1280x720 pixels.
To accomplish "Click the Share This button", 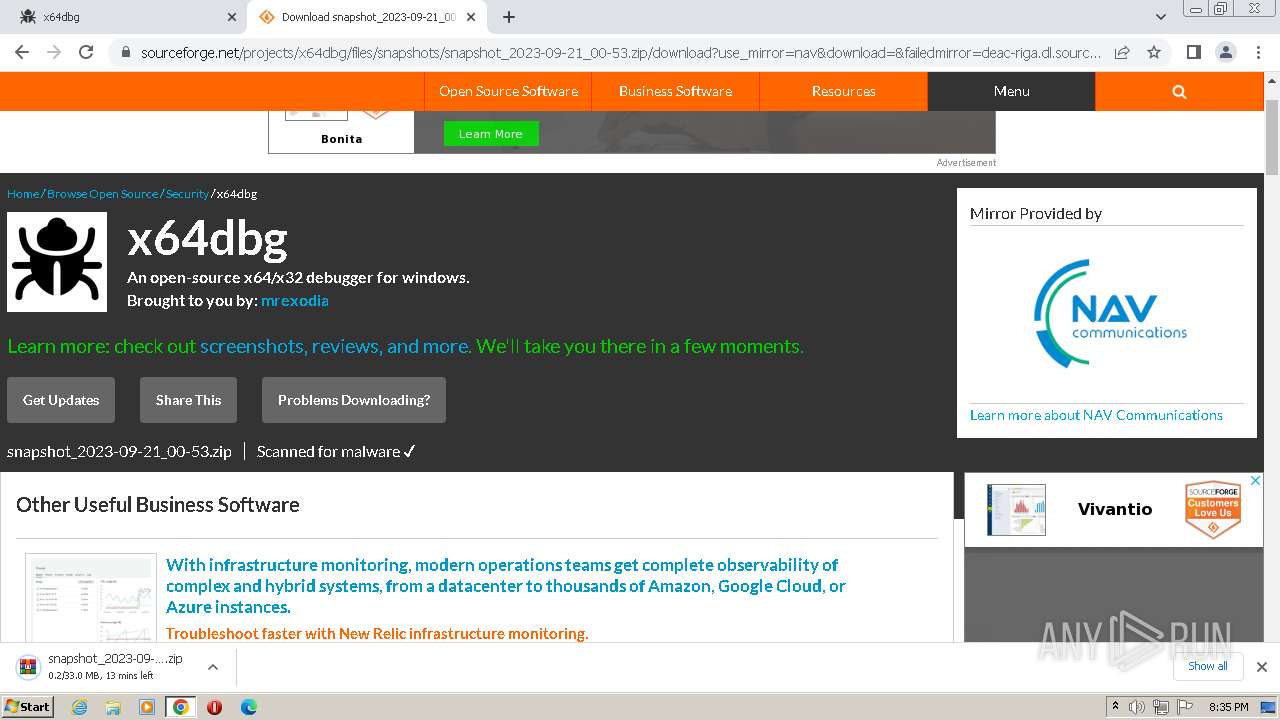I will click(188, 400).
